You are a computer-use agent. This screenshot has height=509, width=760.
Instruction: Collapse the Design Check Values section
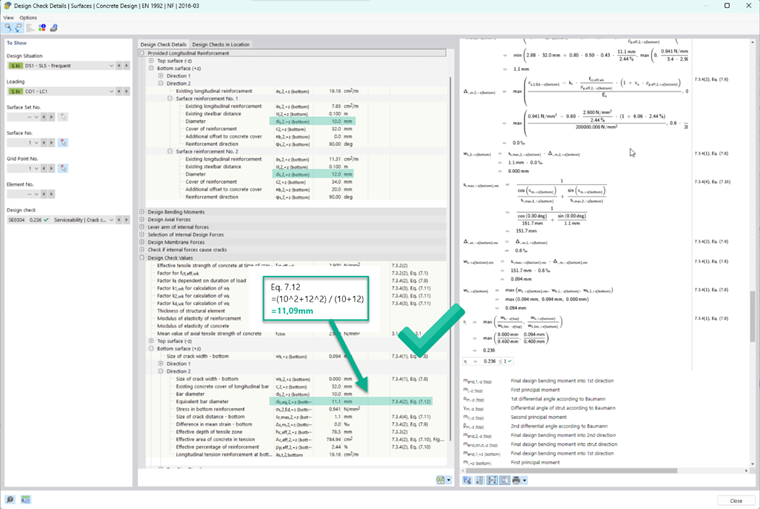click(x=142, y=257)
